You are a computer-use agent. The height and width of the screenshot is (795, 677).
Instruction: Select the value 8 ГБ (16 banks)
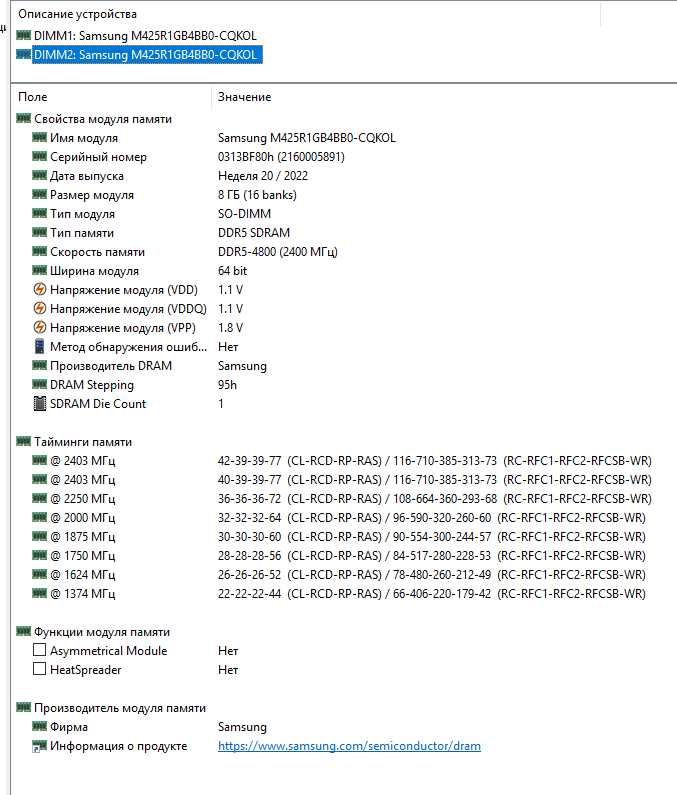pos(257,195)
